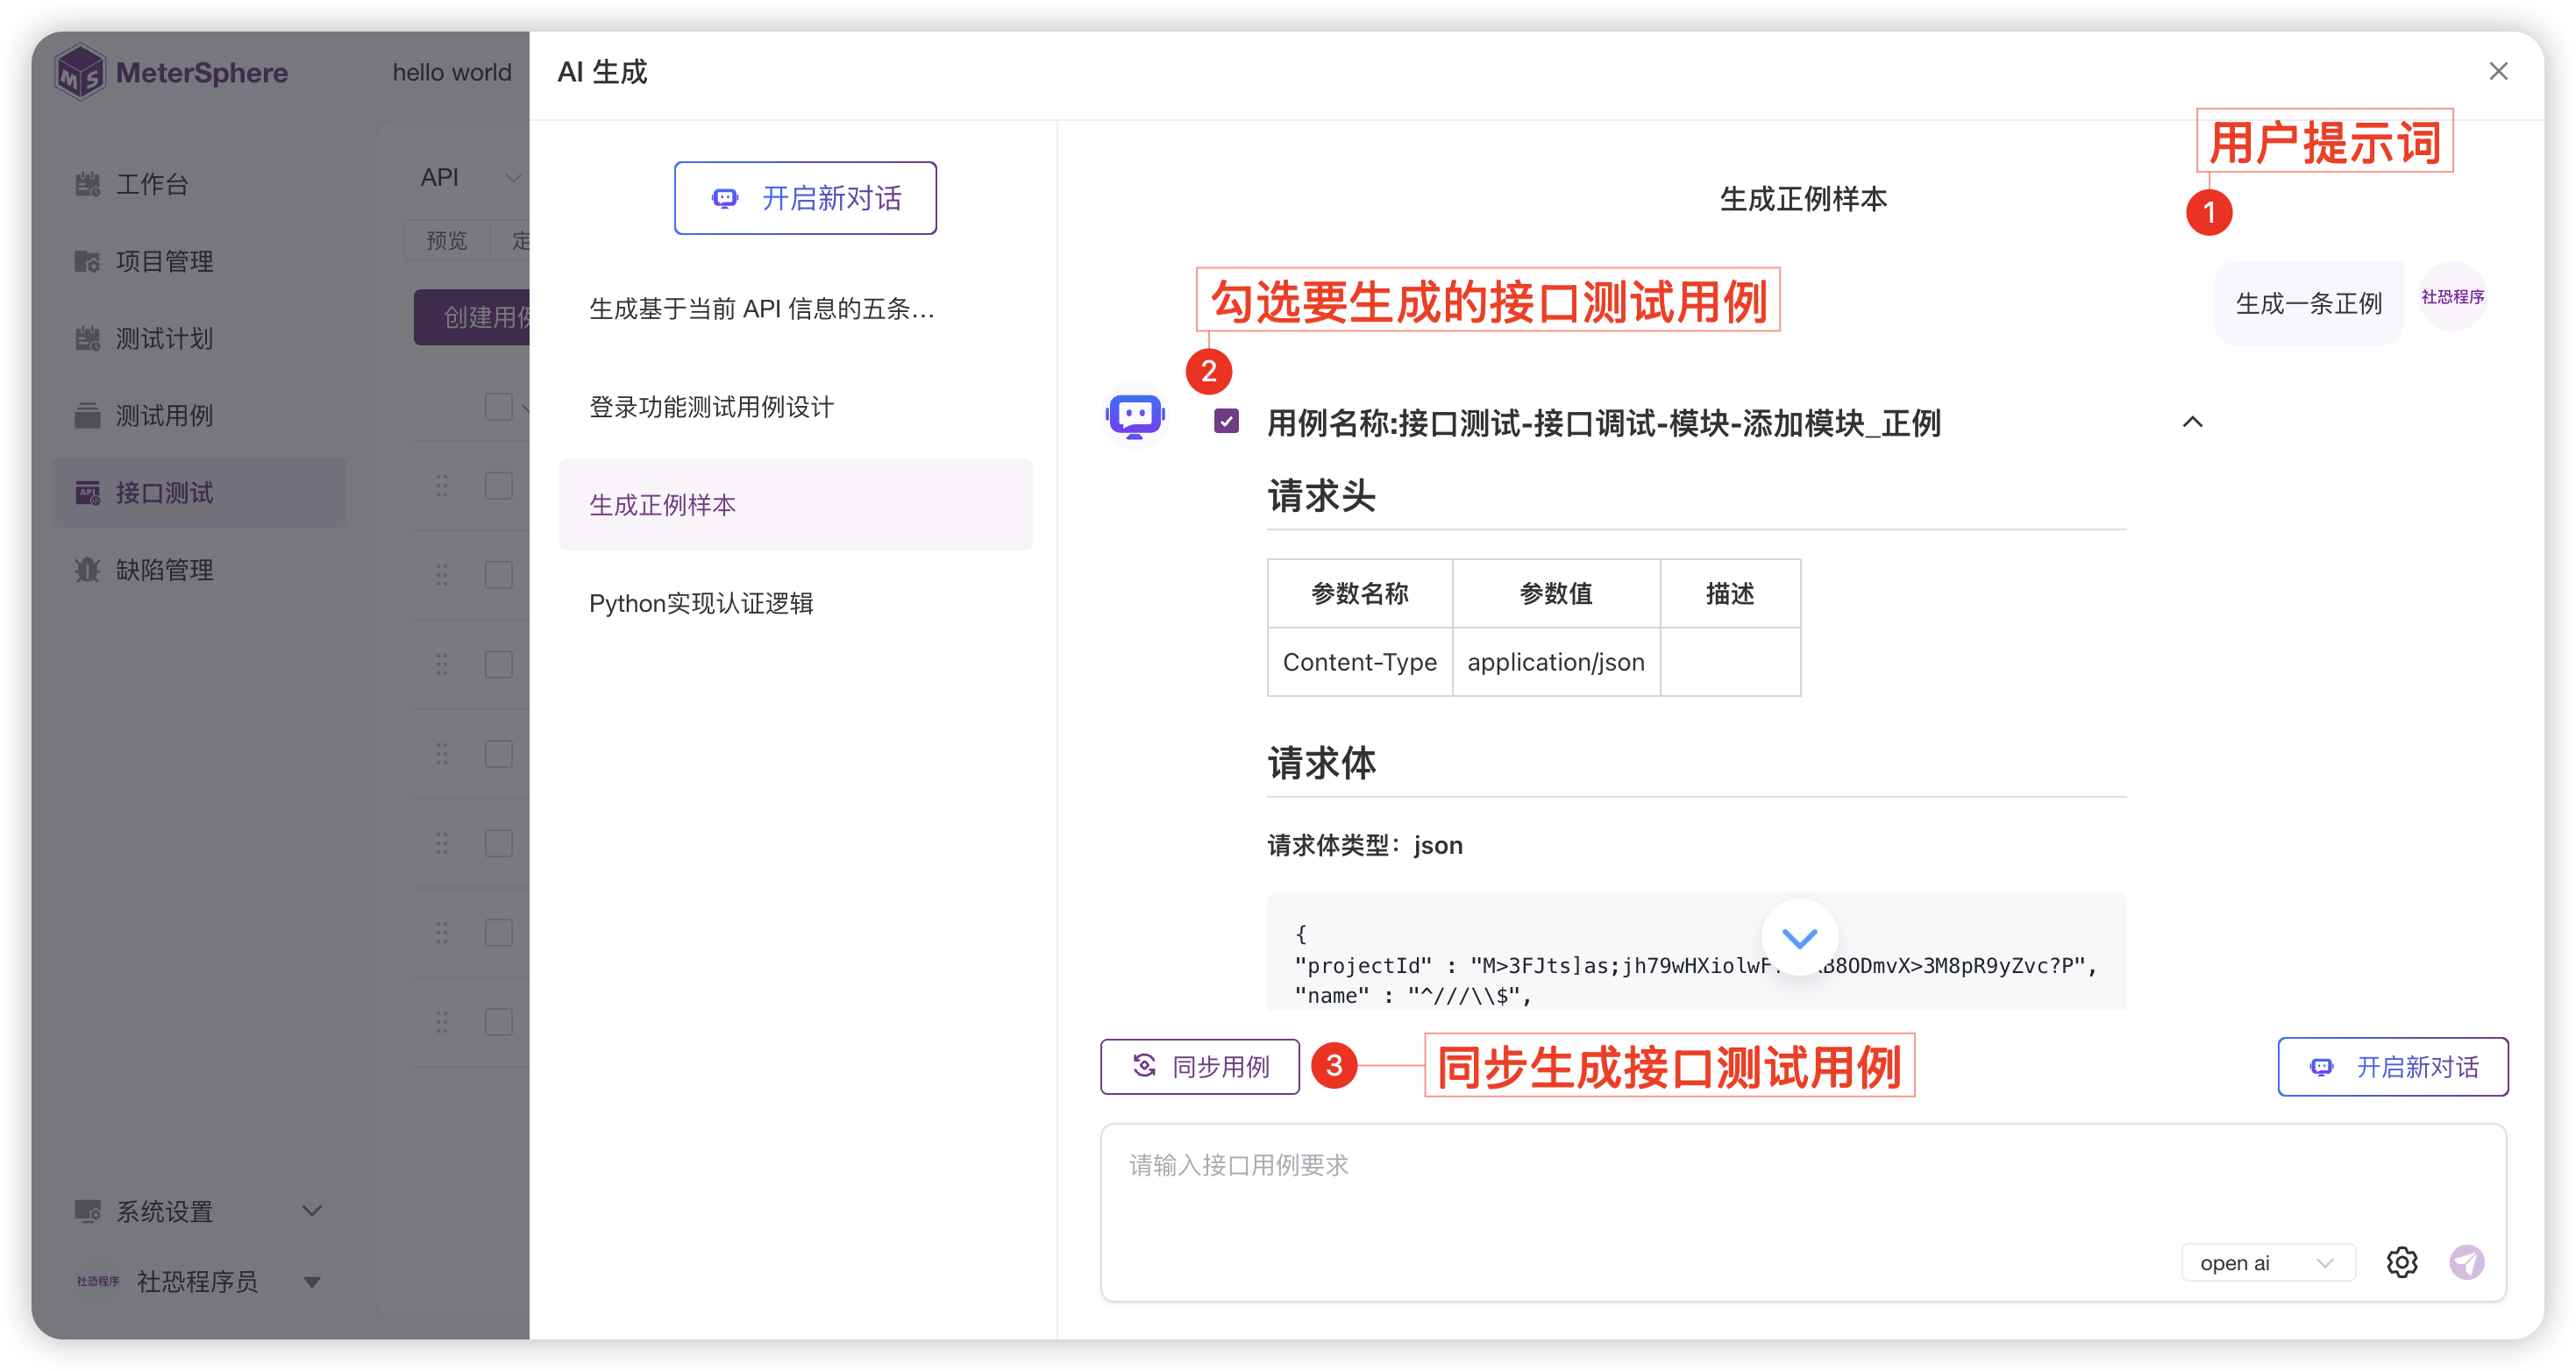
Task: Check the seventh table row checkbox
Action: pyautogui.click(x=498, y=1022)
